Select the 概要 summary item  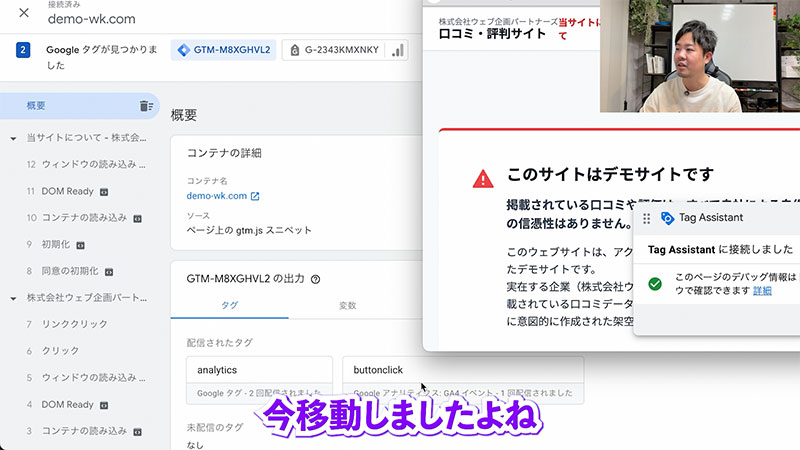point(79,106)
